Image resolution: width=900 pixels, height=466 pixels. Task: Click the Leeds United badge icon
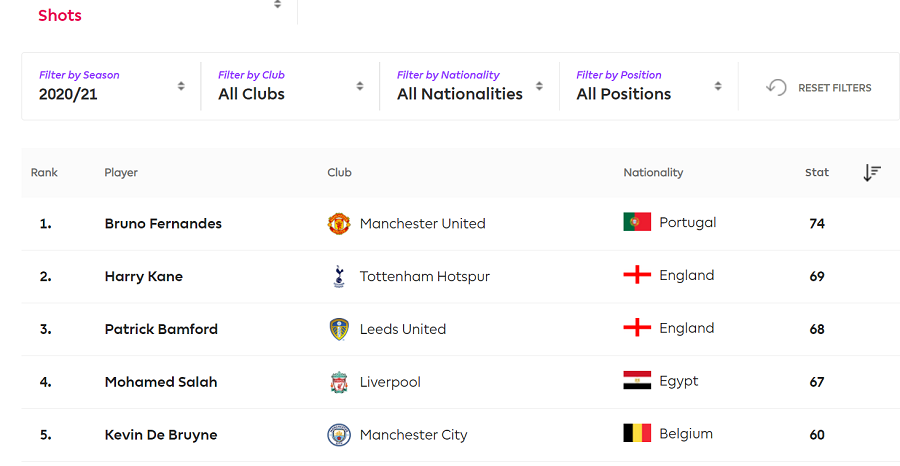[x=339, y=329]
